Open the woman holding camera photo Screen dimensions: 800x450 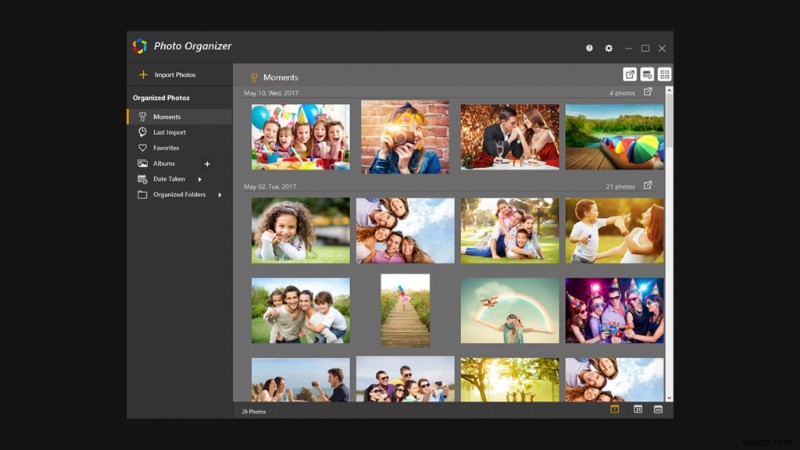(x=405, y=137)
